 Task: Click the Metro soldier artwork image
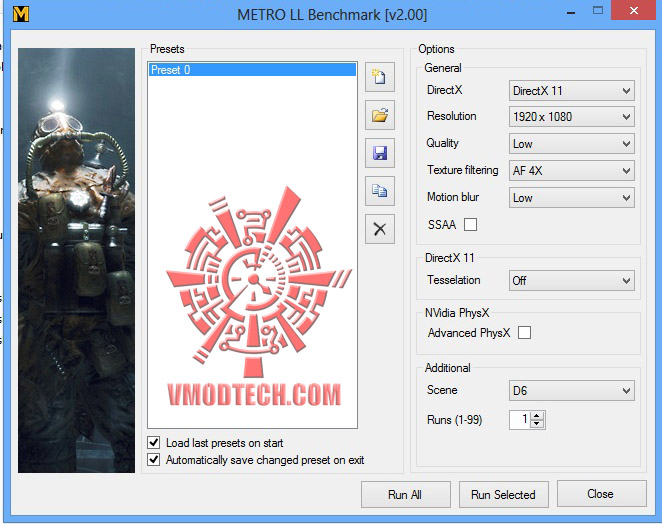[76, 260]
